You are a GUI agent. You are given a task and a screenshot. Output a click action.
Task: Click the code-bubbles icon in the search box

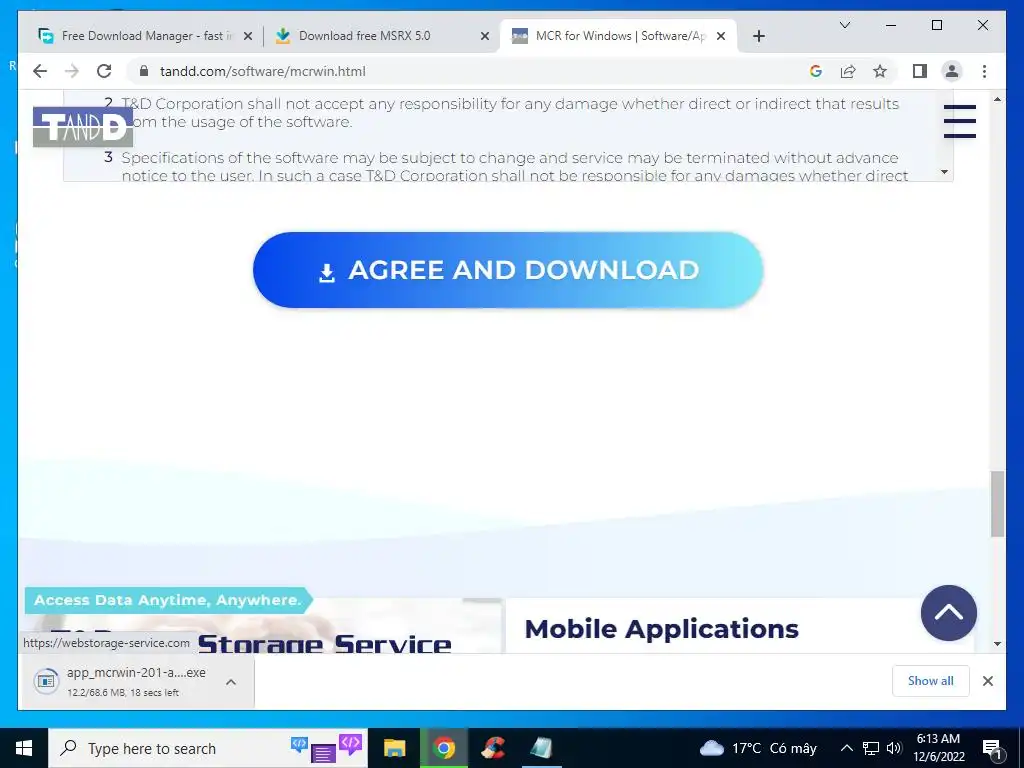[x=327, y=748]
